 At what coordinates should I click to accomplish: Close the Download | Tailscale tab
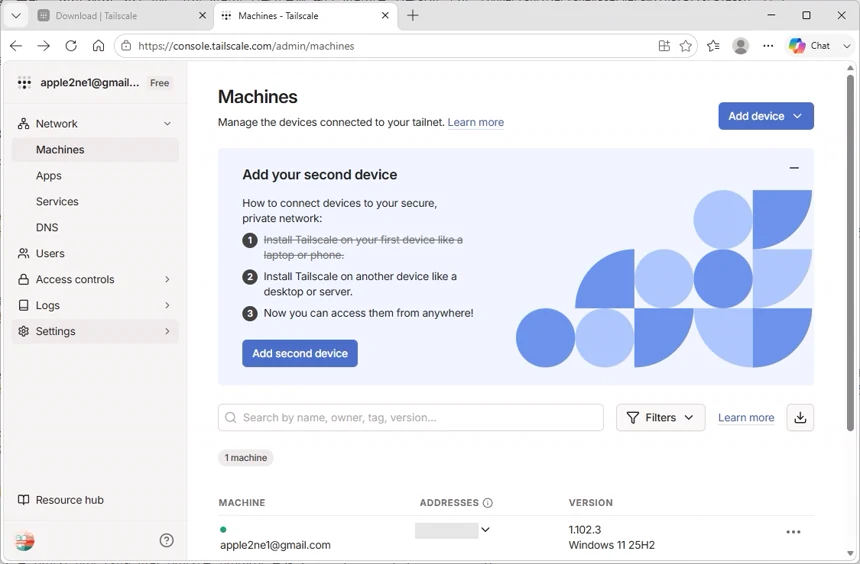(202, 16)
